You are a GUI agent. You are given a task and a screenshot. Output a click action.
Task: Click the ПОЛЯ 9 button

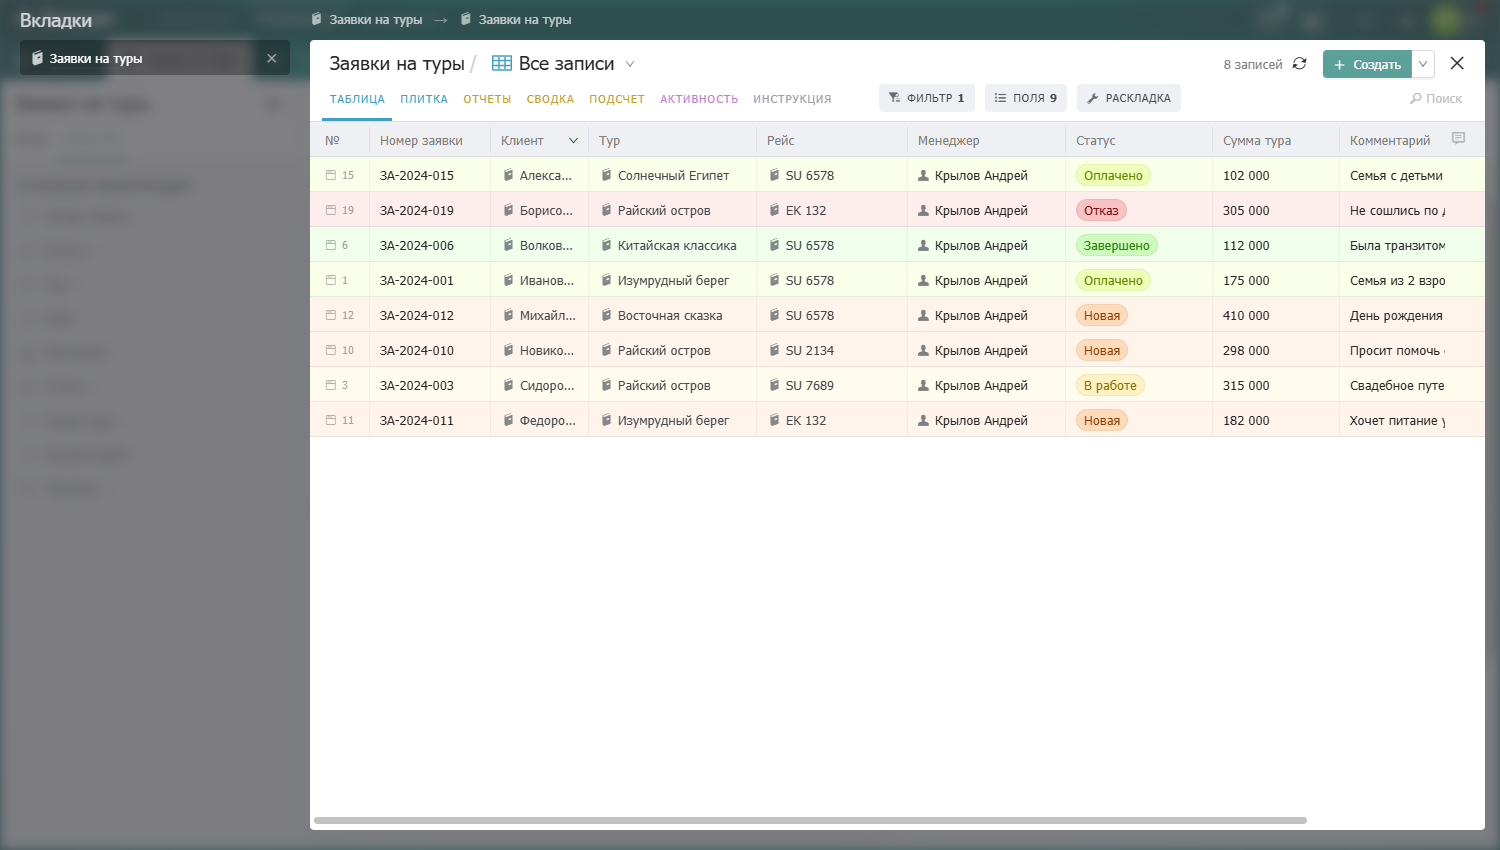click(x=1026, y=98)
